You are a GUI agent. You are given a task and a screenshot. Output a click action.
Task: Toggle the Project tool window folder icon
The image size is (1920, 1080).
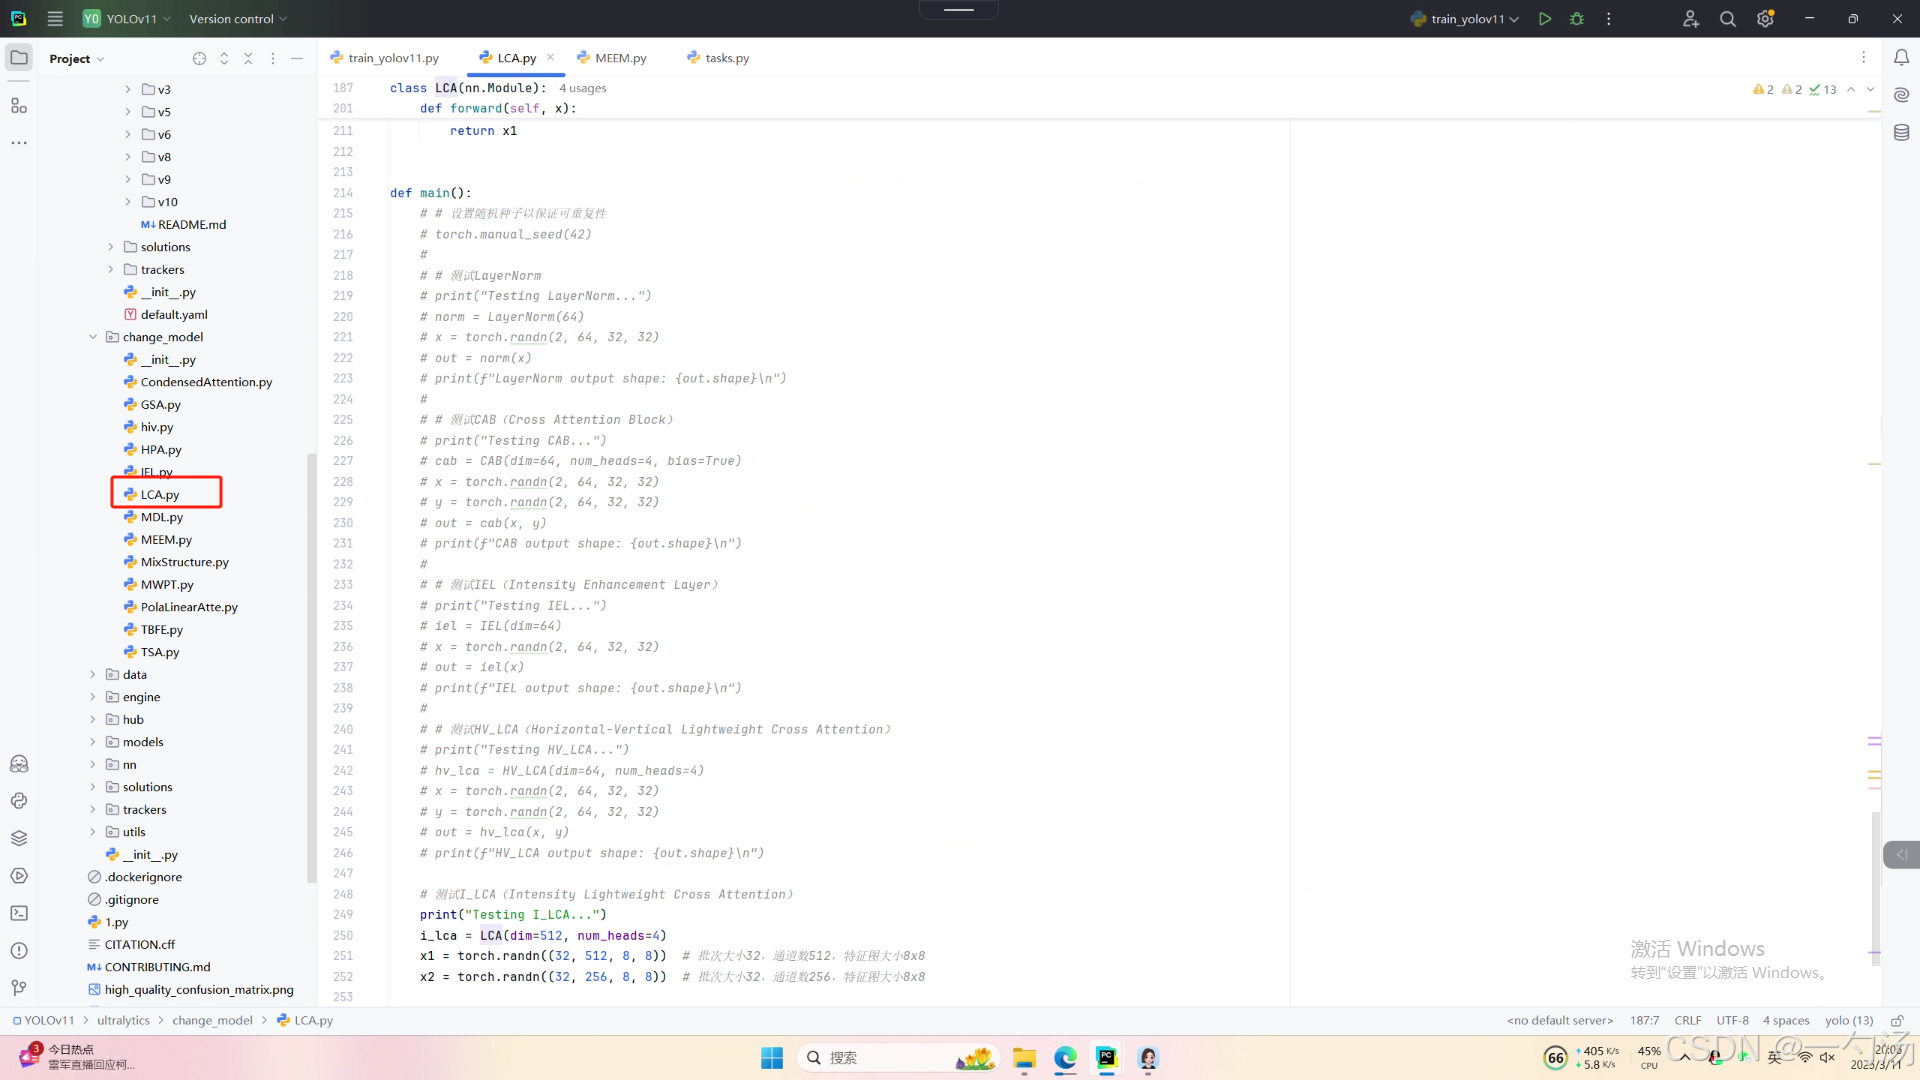[x=19, y=58]
